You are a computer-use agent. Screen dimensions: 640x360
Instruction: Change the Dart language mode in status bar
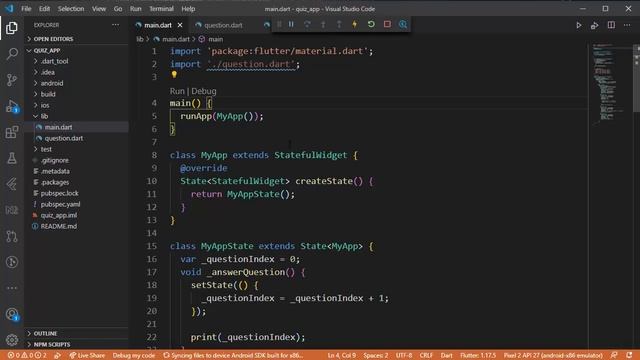447,355
